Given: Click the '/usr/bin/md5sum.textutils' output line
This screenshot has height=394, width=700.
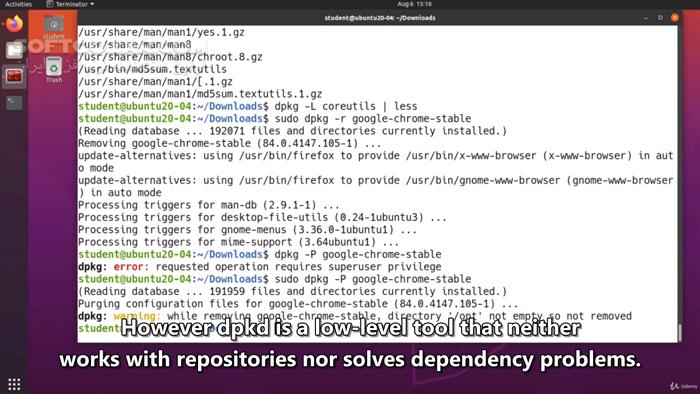Looking at the screenshot, I should (x=152, y=69).
